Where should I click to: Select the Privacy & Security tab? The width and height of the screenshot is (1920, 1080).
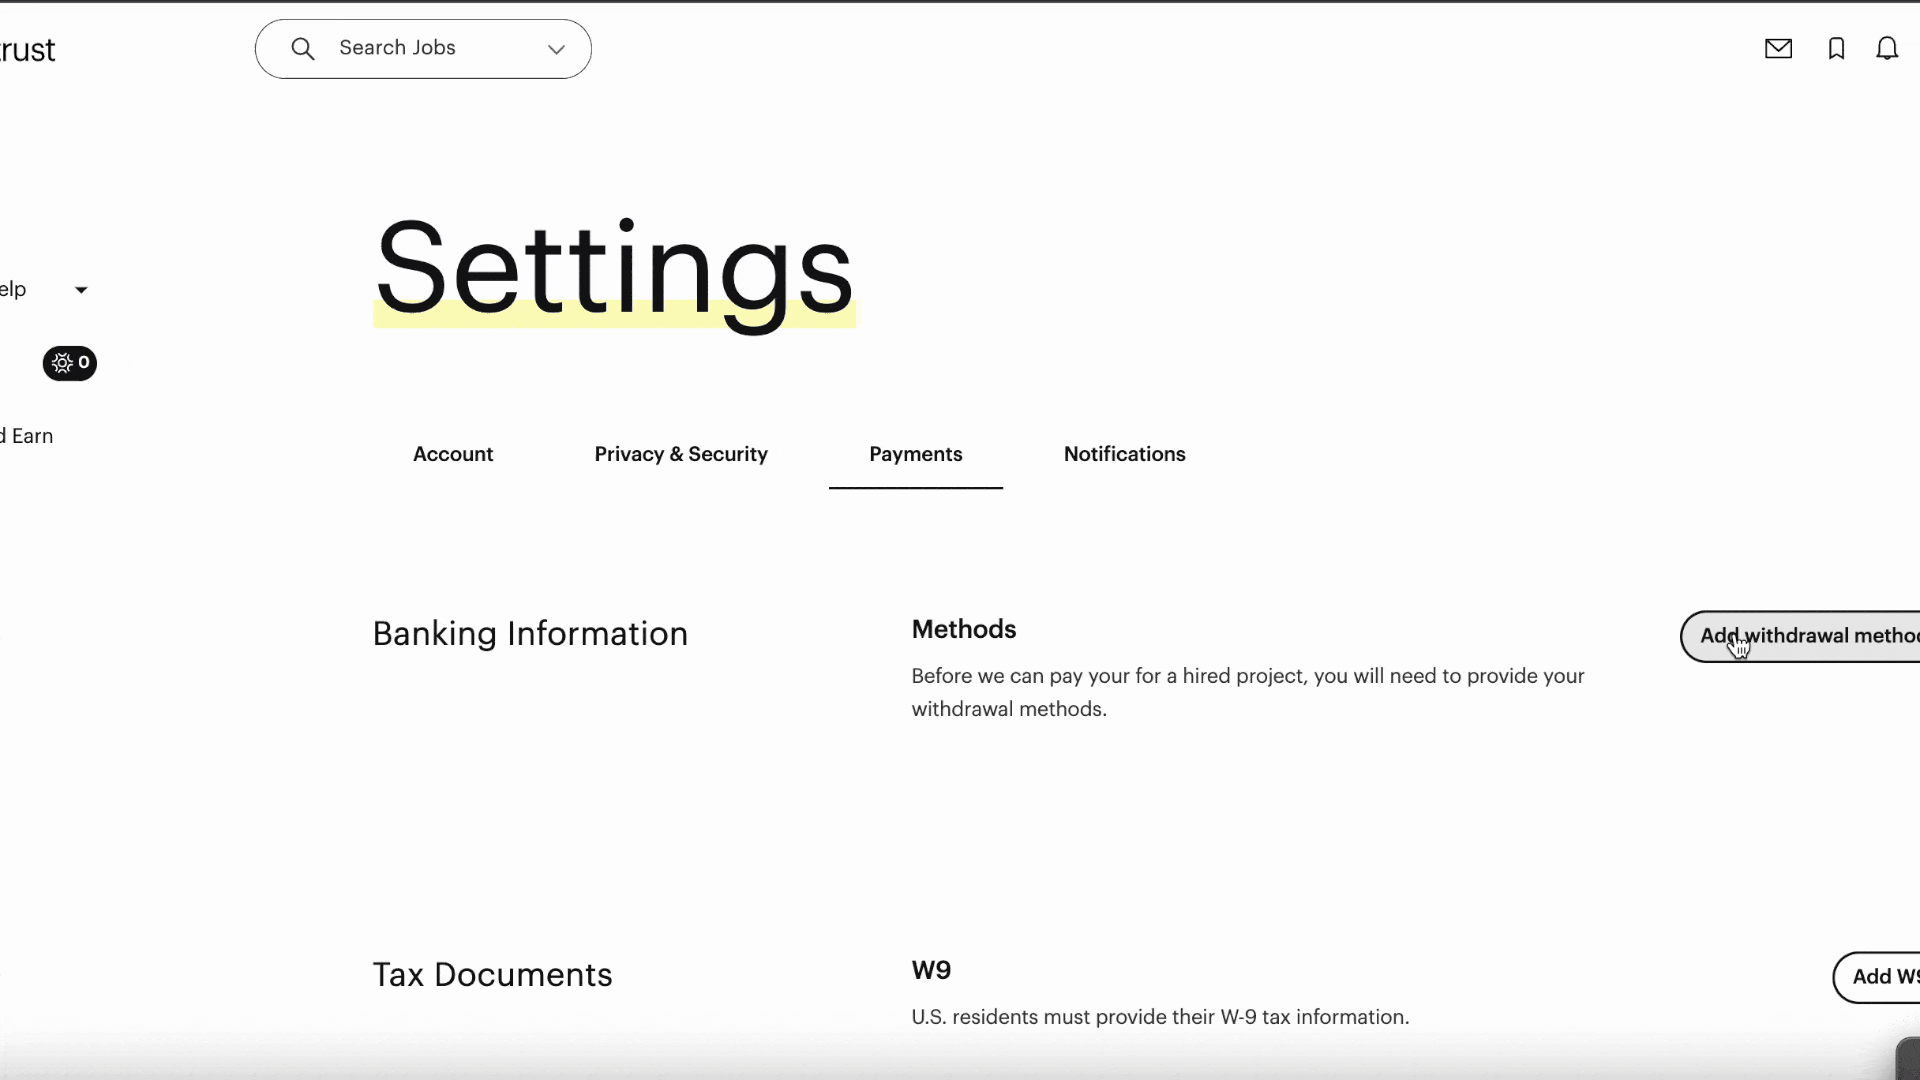click(x=682, y=454)
